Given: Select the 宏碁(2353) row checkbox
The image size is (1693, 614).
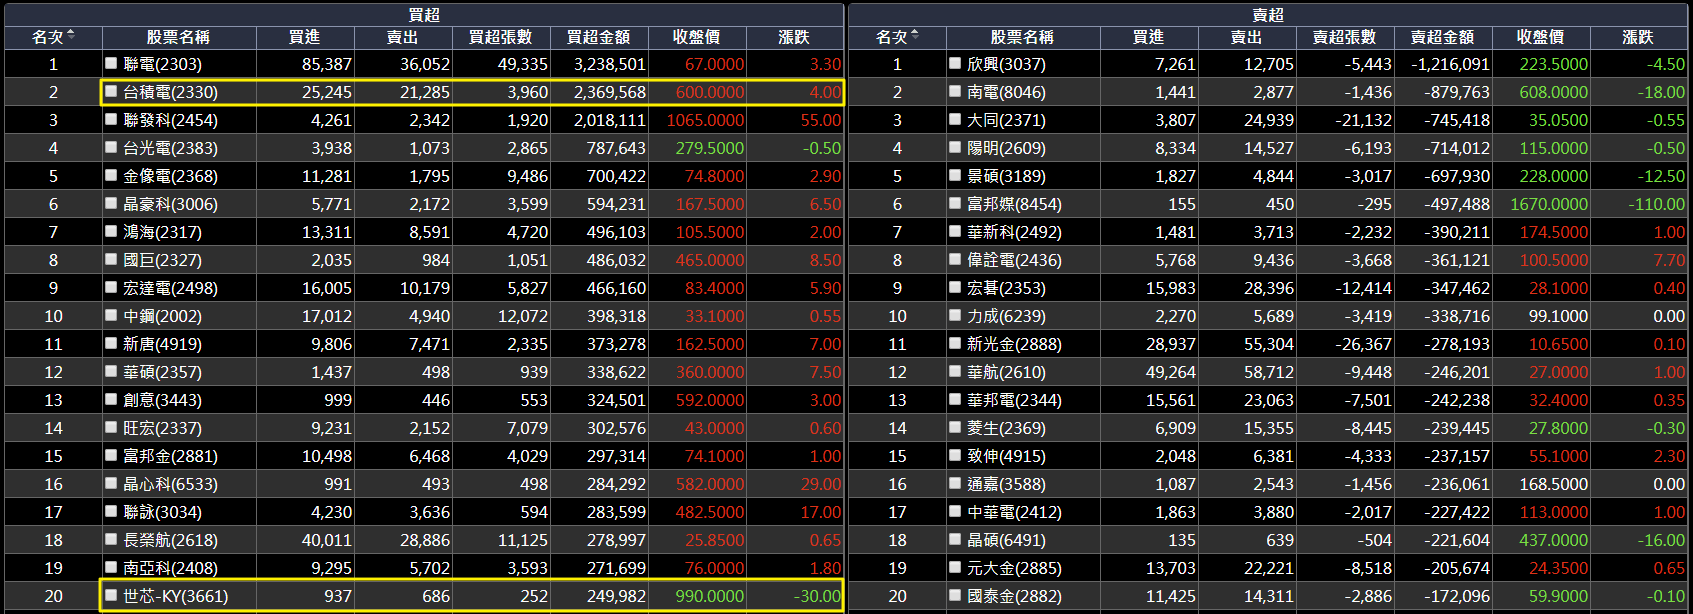Looking at the screenshot, I should pyautogui.click(x=955, y=287).
